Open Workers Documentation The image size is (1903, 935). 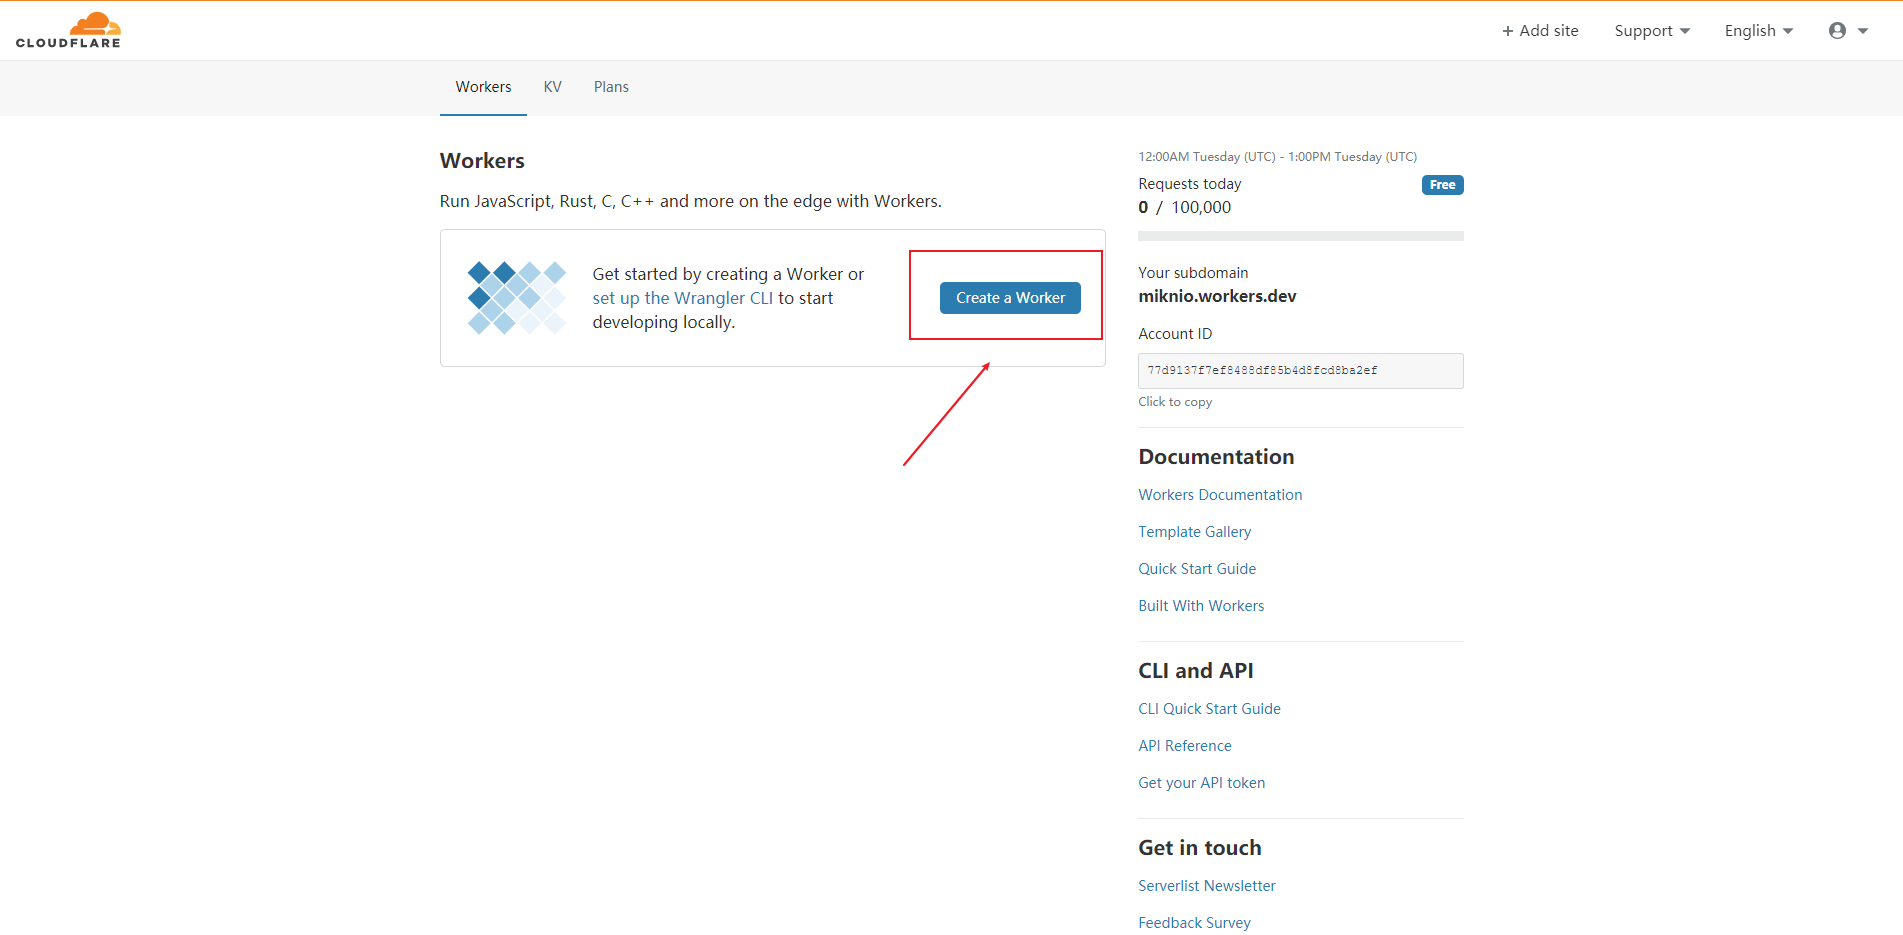1220,494
